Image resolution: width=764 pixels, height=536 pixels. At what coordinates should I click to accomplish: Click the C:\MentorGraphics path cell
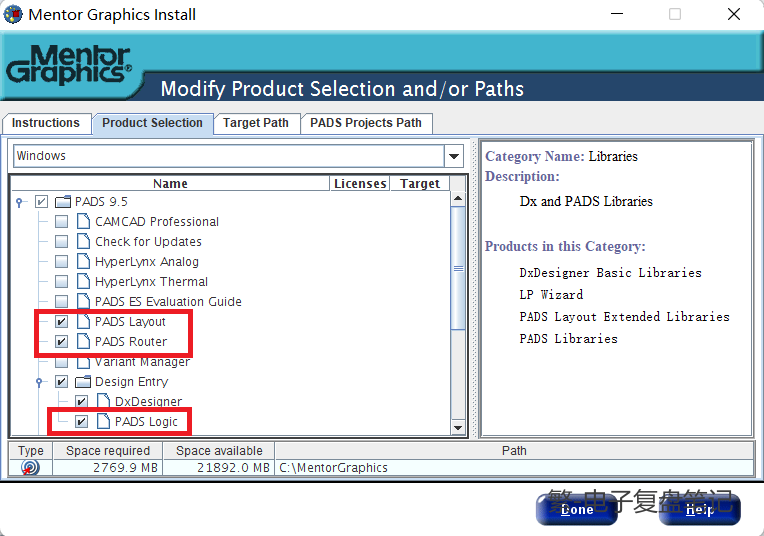point(514,468)
